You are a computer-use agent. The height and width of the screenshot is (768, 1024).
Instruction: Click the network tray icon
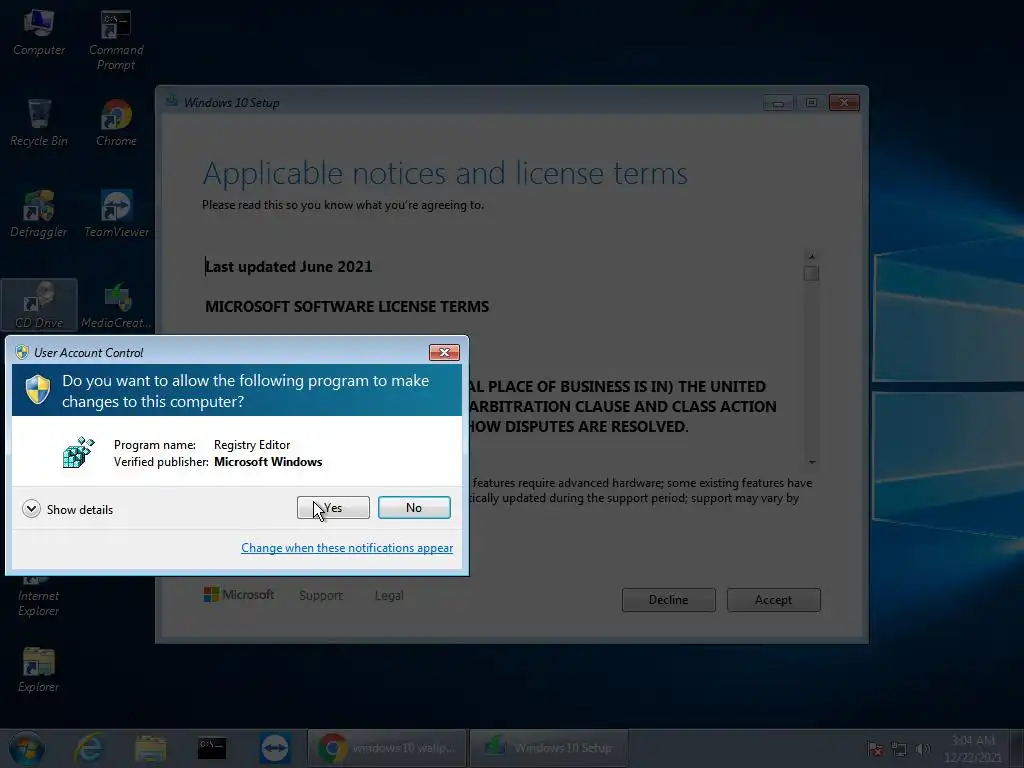[x=899, y=749]
